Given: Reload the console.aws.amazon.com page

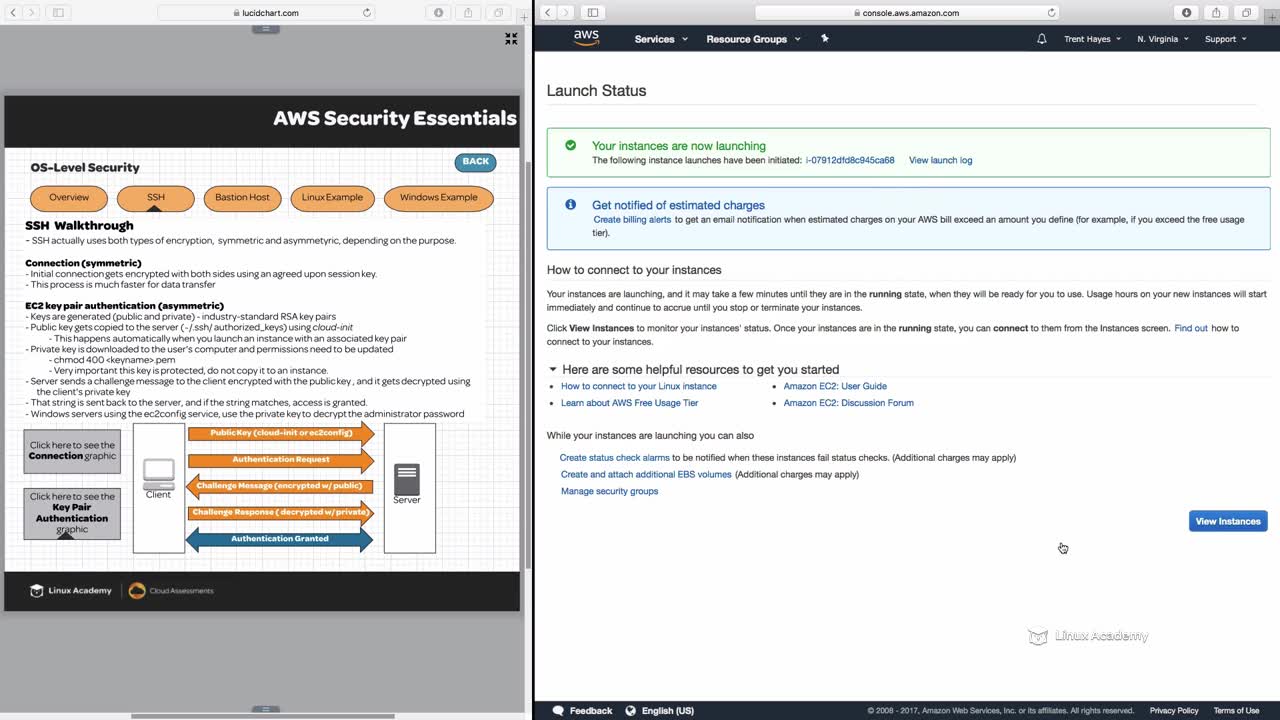Looking at the screenshot, I should (x=1052, y=13).
